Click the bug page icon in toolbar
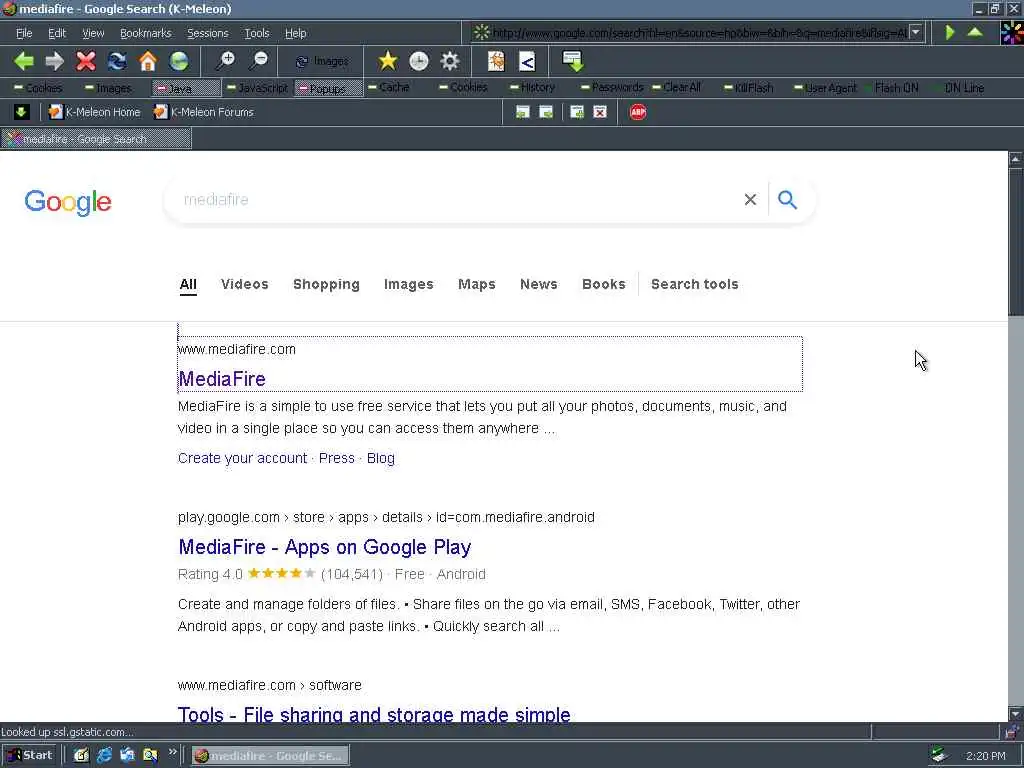1024x768 pixels. pyautogui.click(x=496, y=61)
